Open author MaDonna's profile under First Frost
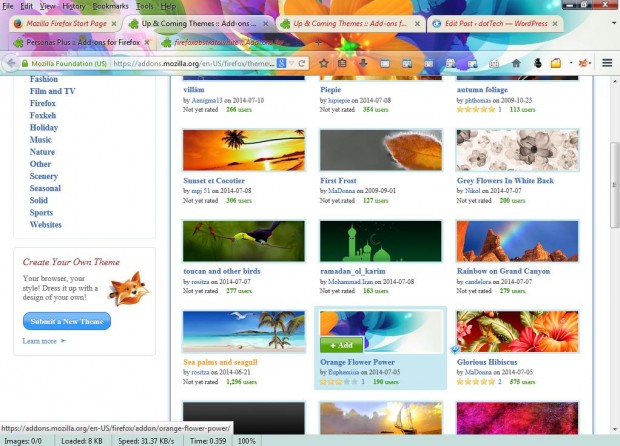The width and height of the screenshot is (620, 446). (342, 191)
